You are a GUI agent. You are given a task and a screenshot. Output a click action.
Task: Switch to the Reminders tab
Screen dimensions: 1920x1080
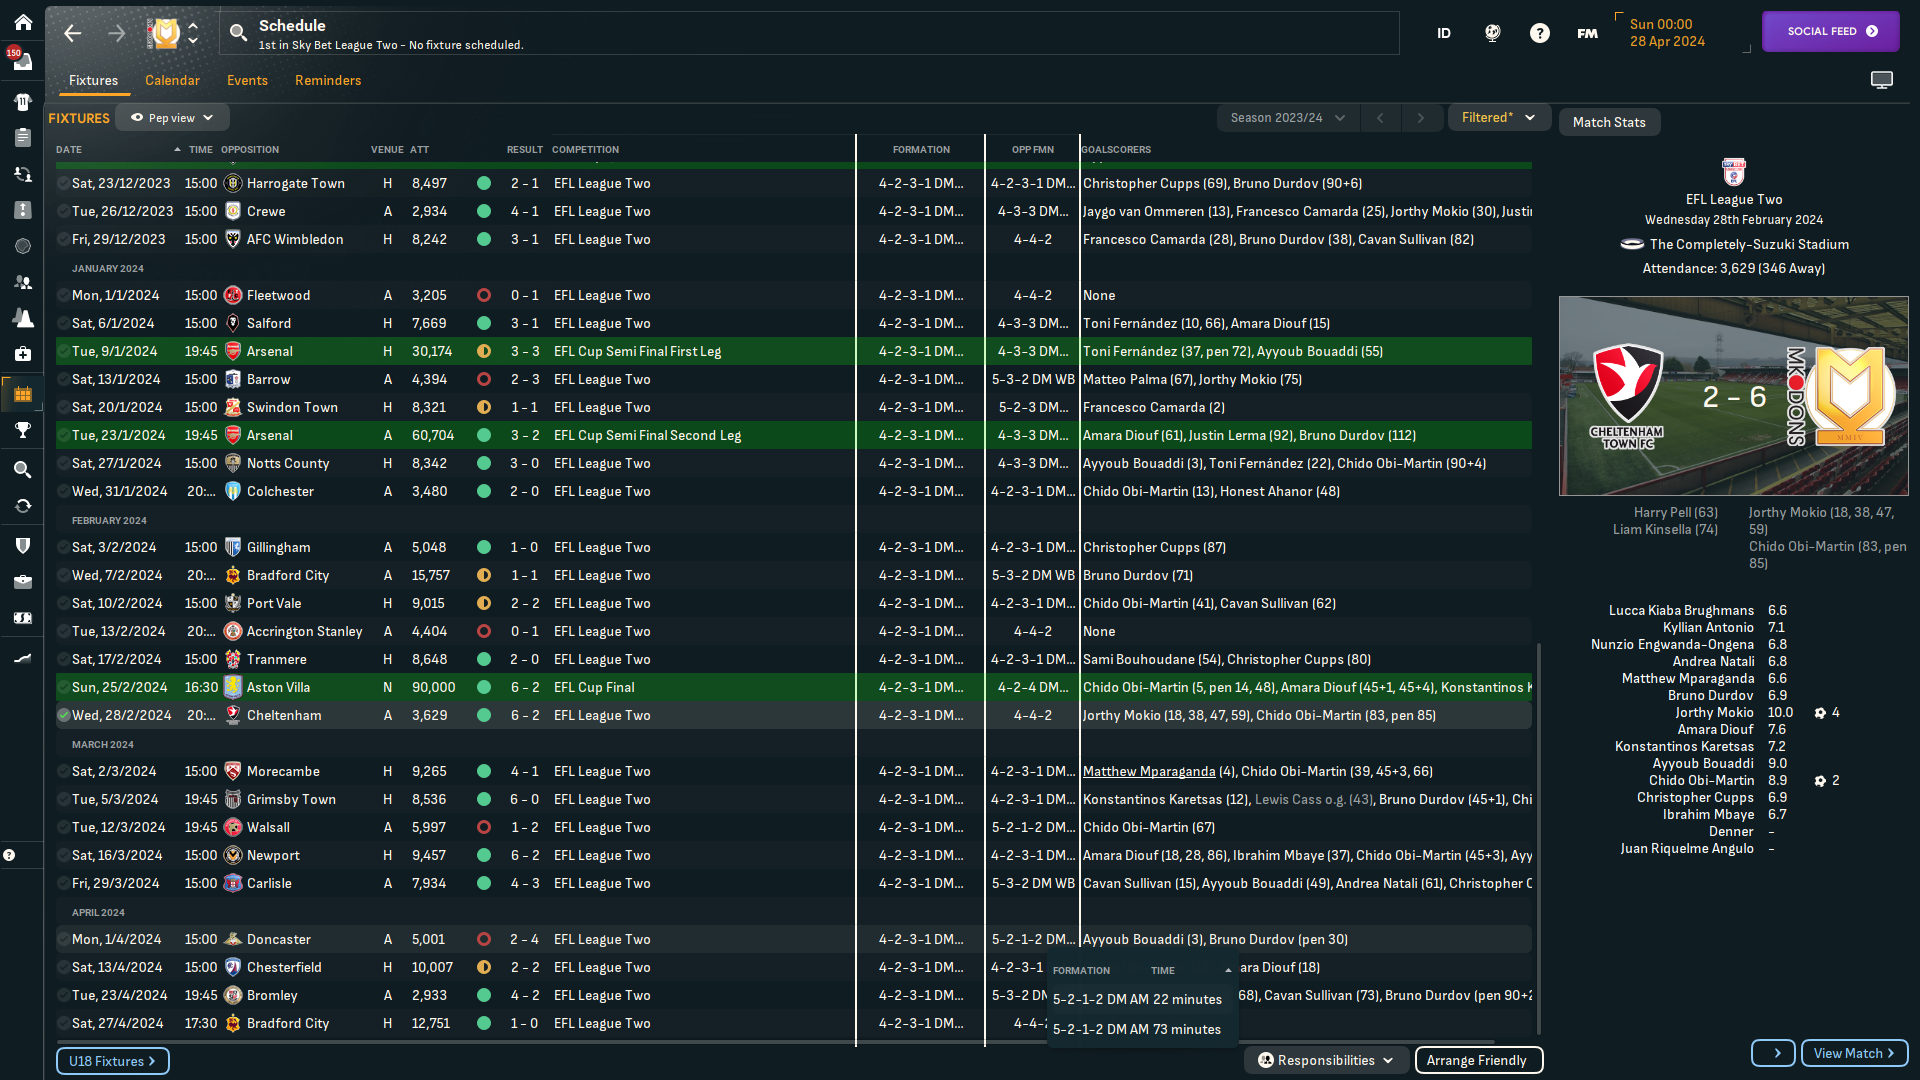(x=328, y=81)
